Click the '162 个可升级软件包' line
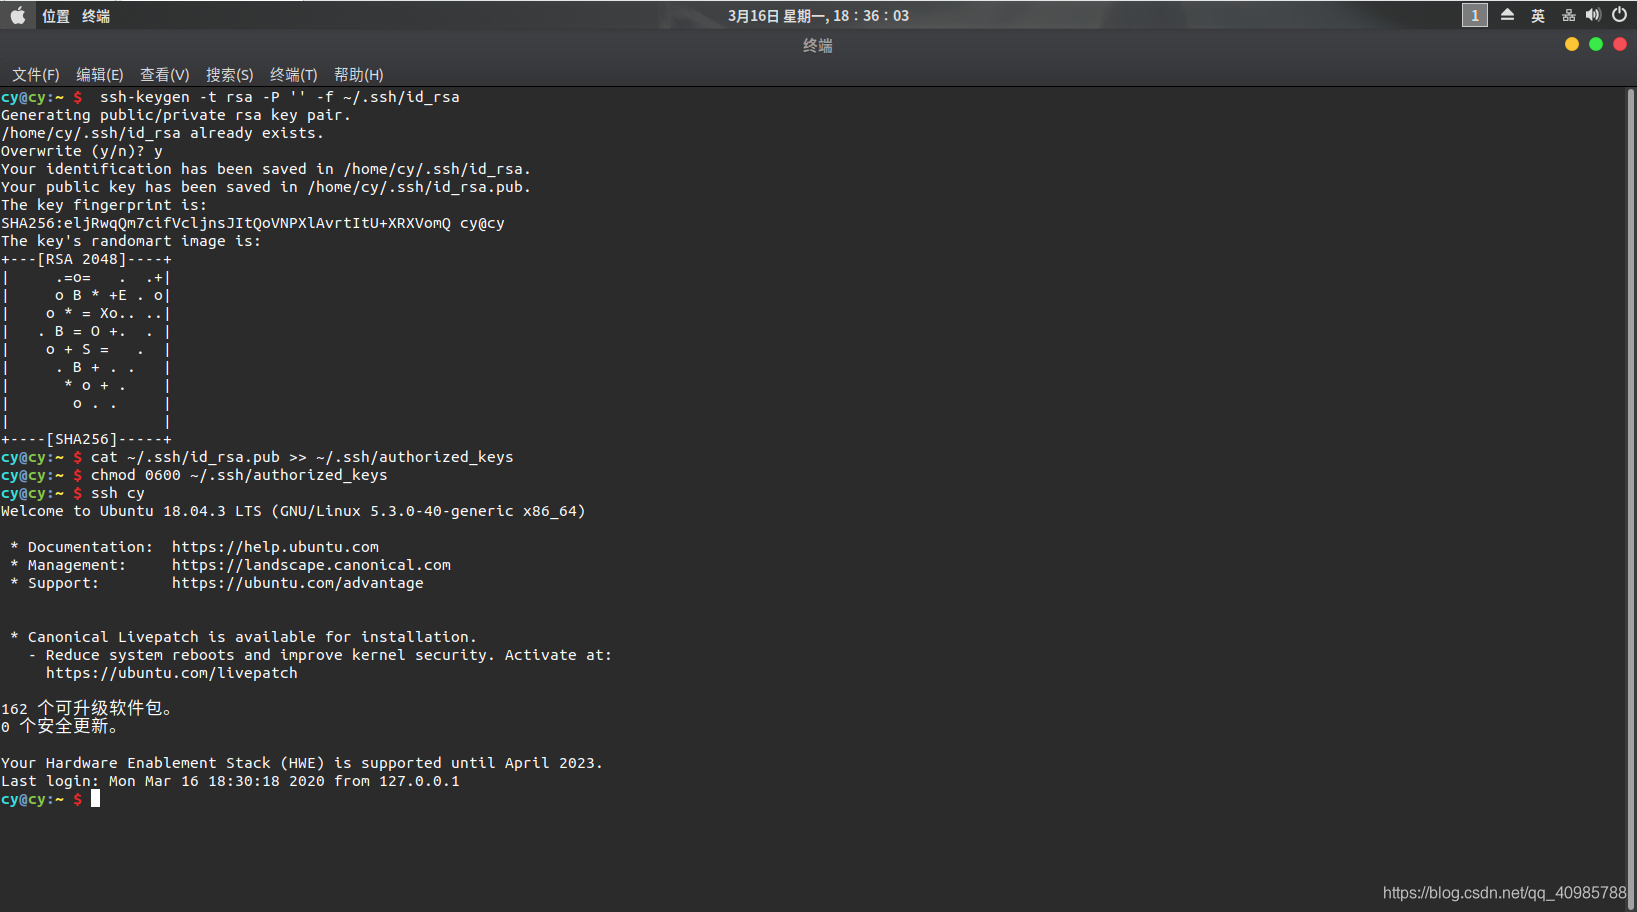This screenshot has width=1637, height=912. click(x=87, y=708)
